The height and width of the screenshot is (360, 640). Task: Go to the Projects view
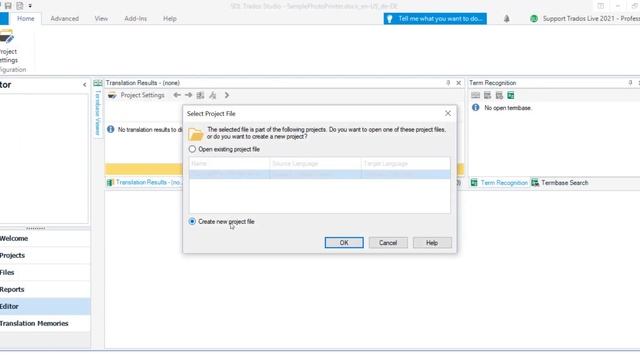[x=45, y=256]
